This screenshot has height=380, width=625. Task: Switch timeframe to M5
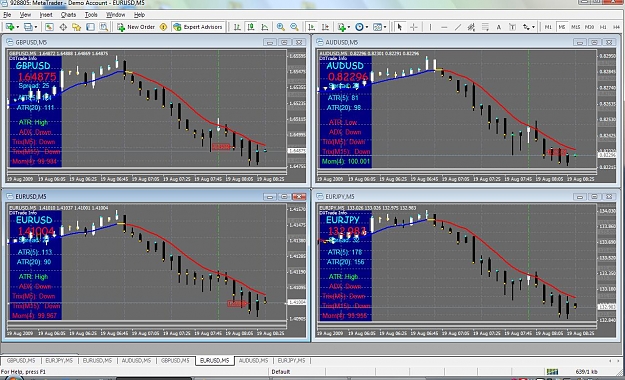point(562,27)
